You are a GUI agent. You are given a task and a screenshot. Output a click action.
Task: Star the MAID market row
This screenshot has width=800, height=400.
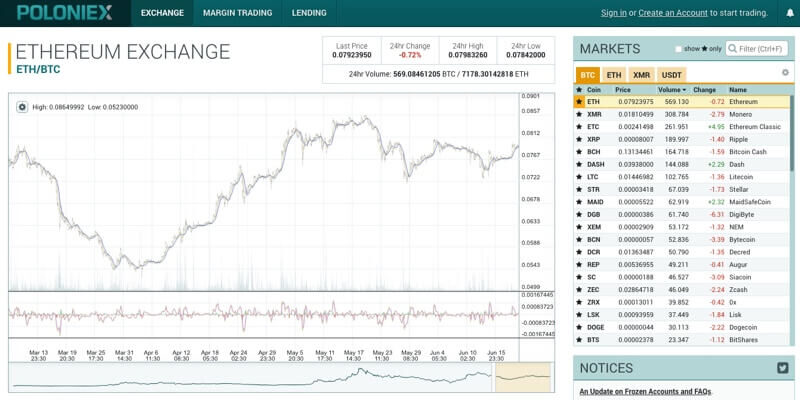coord(579,202)
